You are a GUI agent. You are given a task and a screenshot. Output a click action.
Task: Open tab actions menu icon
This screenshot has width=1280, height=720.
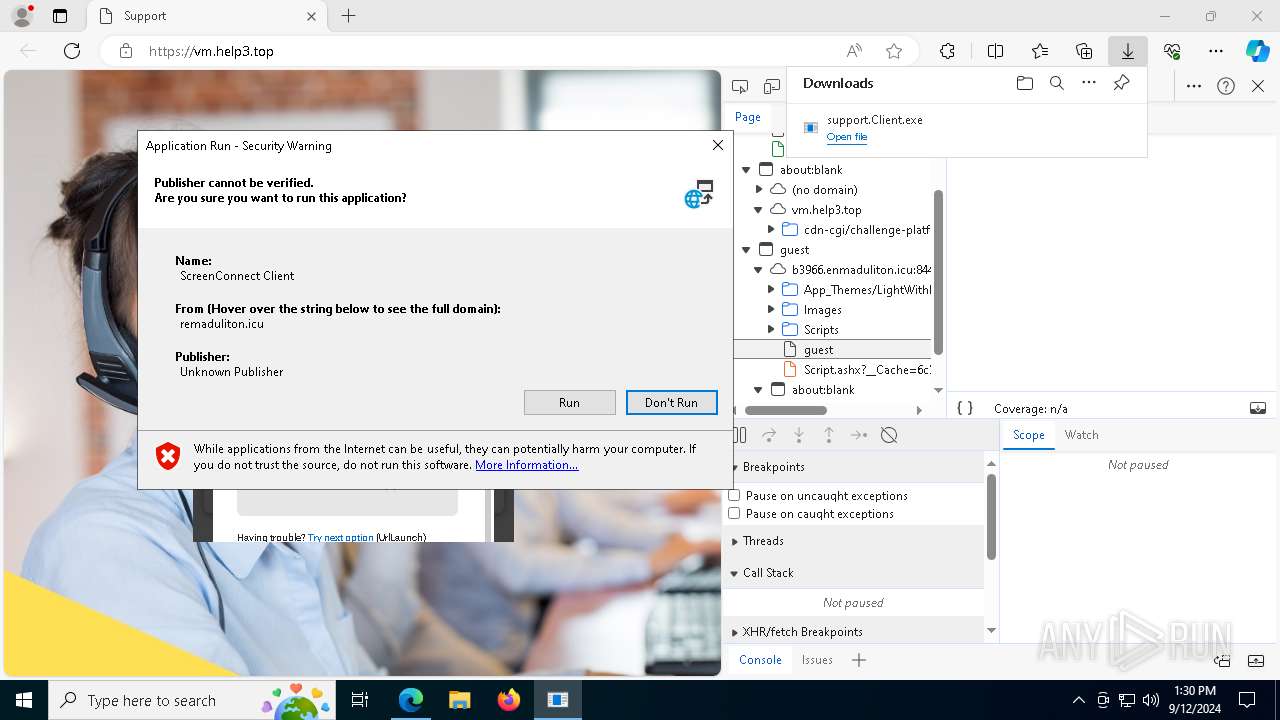[60, 16]
